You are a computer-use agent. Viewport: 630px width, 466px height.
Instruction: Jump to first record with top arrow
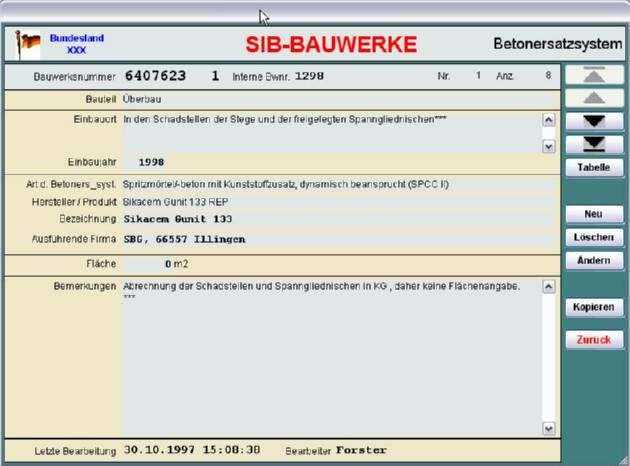click(x=594, y=75)
